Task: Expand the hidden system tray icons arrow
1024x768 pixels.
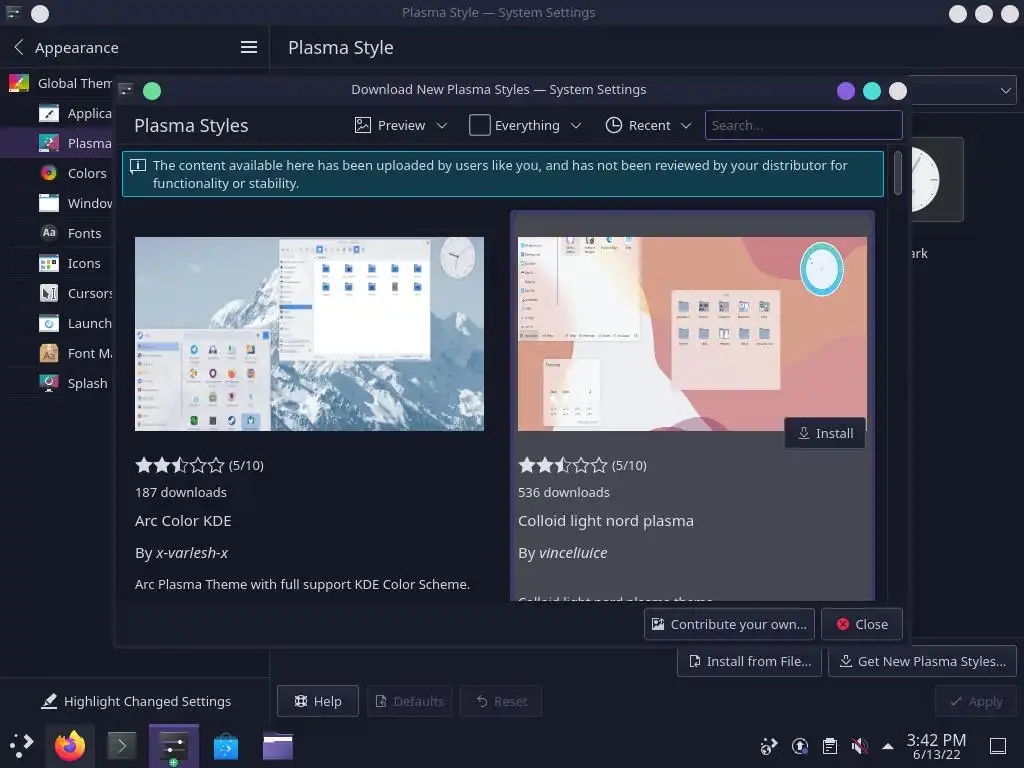Action: [888, 746]
